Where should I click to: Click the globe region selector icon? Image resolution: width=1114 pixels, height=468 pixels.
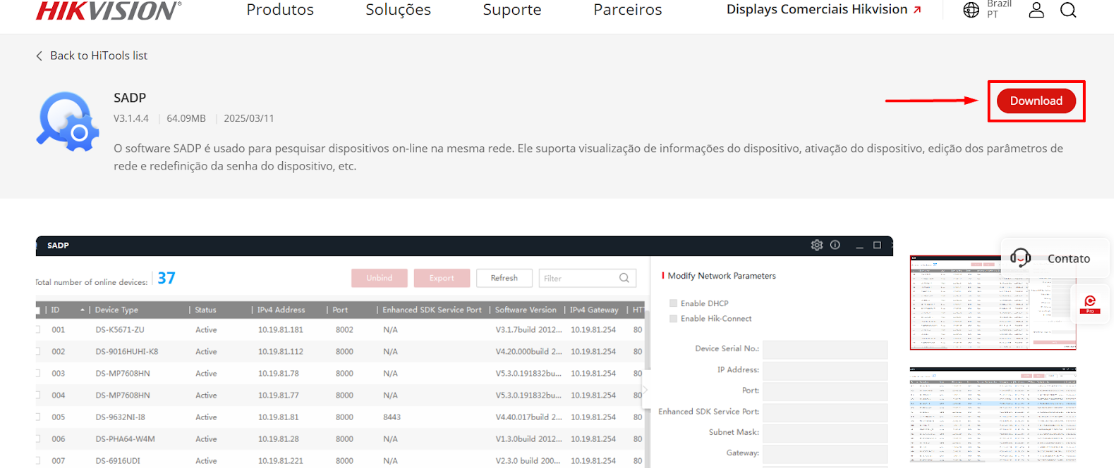[x=970, y=10]
